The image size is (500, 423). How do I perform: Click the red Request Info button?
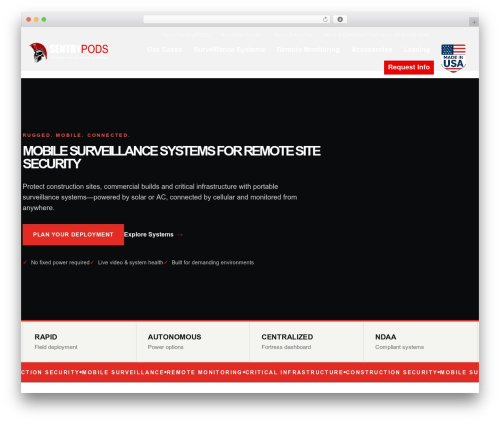click(x=409, y=67)
